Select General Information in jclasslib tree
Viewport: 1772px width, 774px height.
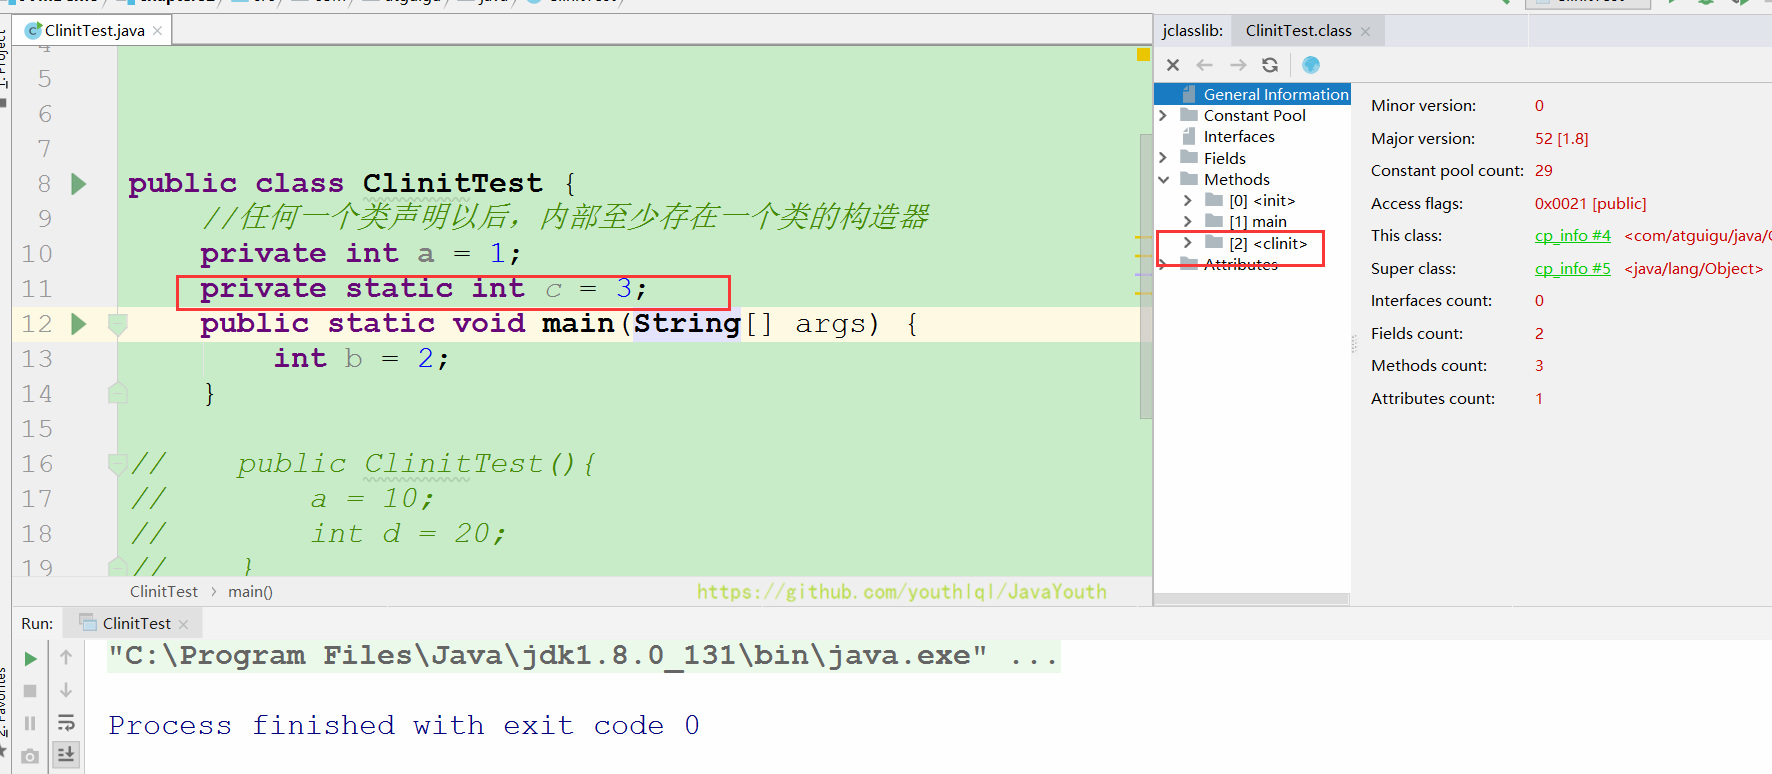click(x=1276, y=95)
